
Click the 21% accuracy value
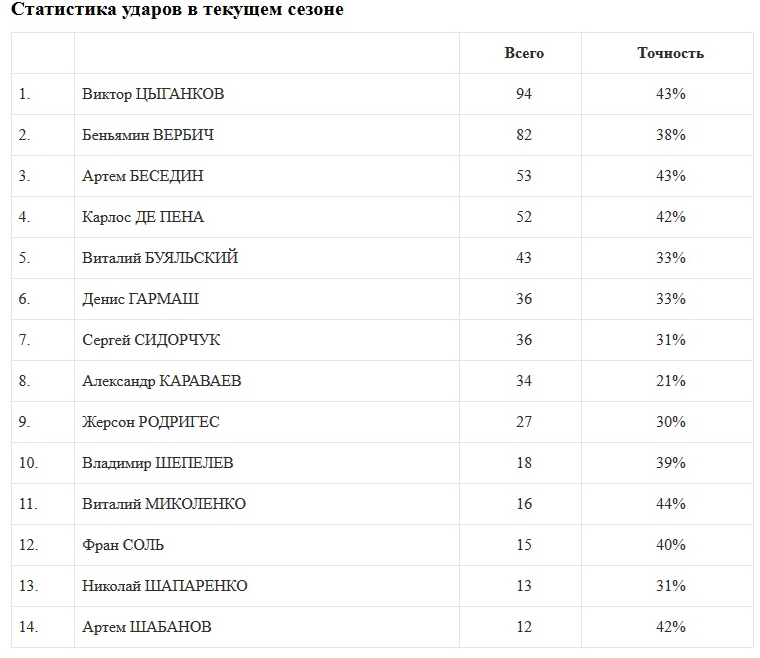pos(671,381)
